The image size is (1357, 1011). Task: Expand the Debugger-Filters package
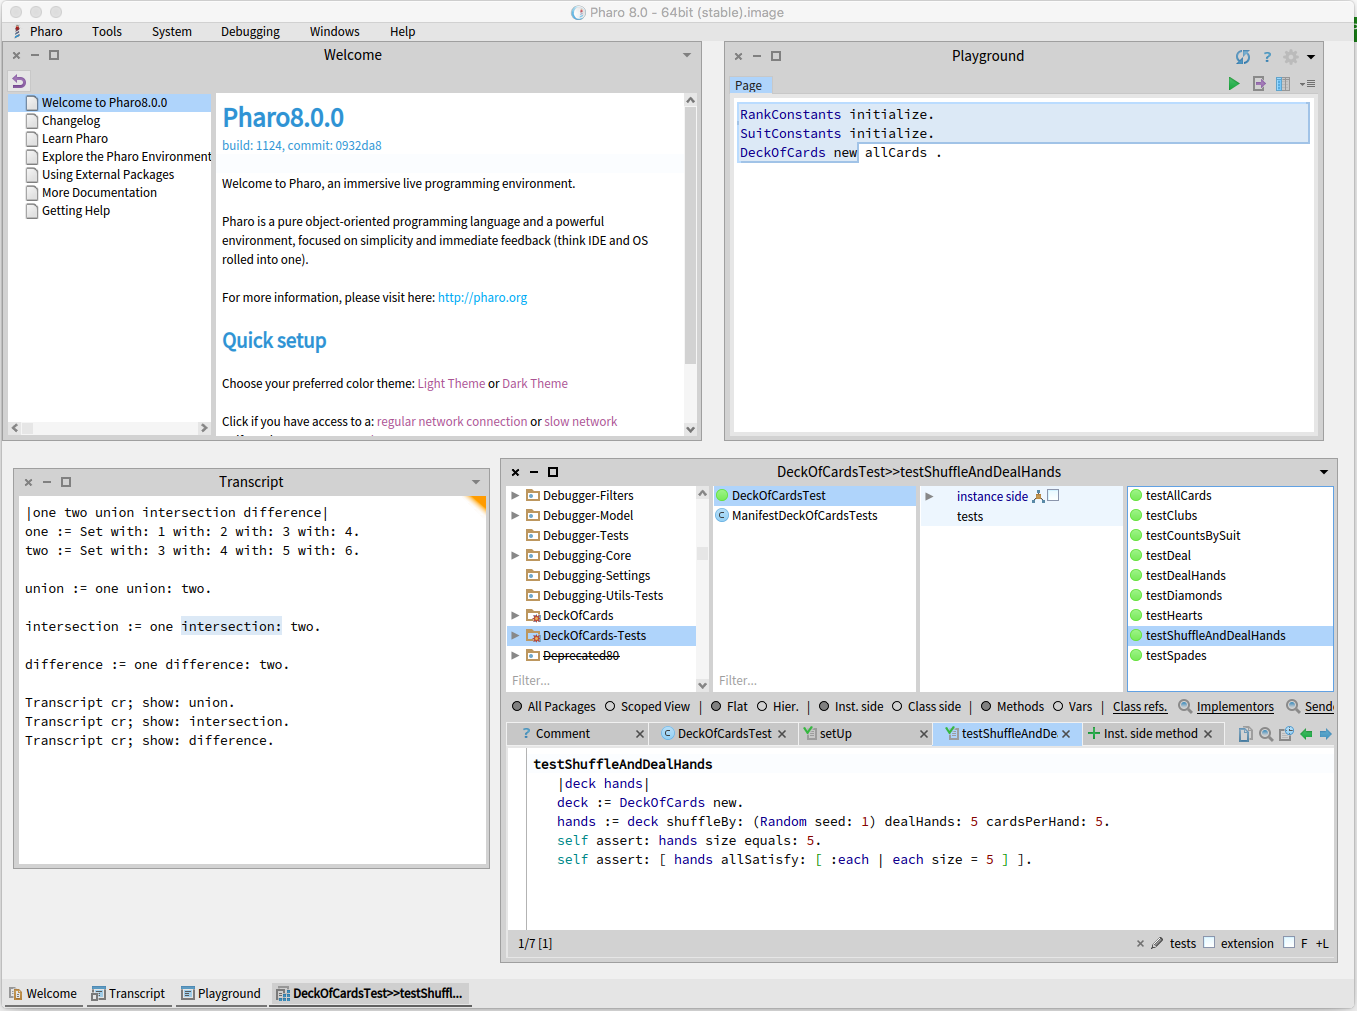point(515,496)
